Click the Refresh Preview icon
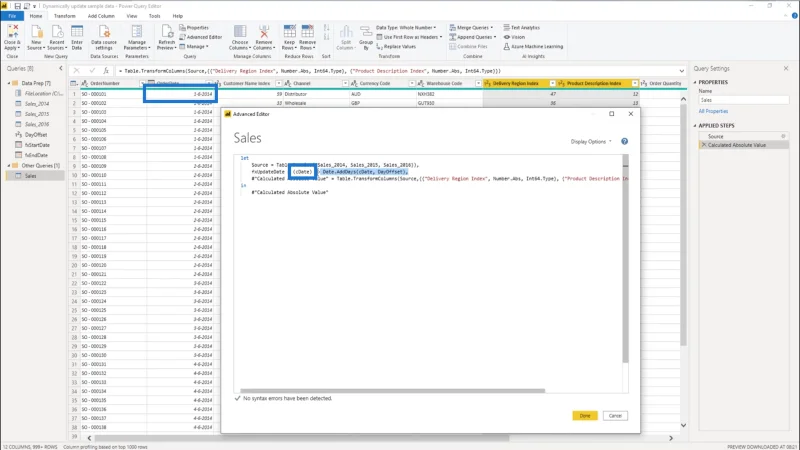800x450 pixels. (166, 37)
